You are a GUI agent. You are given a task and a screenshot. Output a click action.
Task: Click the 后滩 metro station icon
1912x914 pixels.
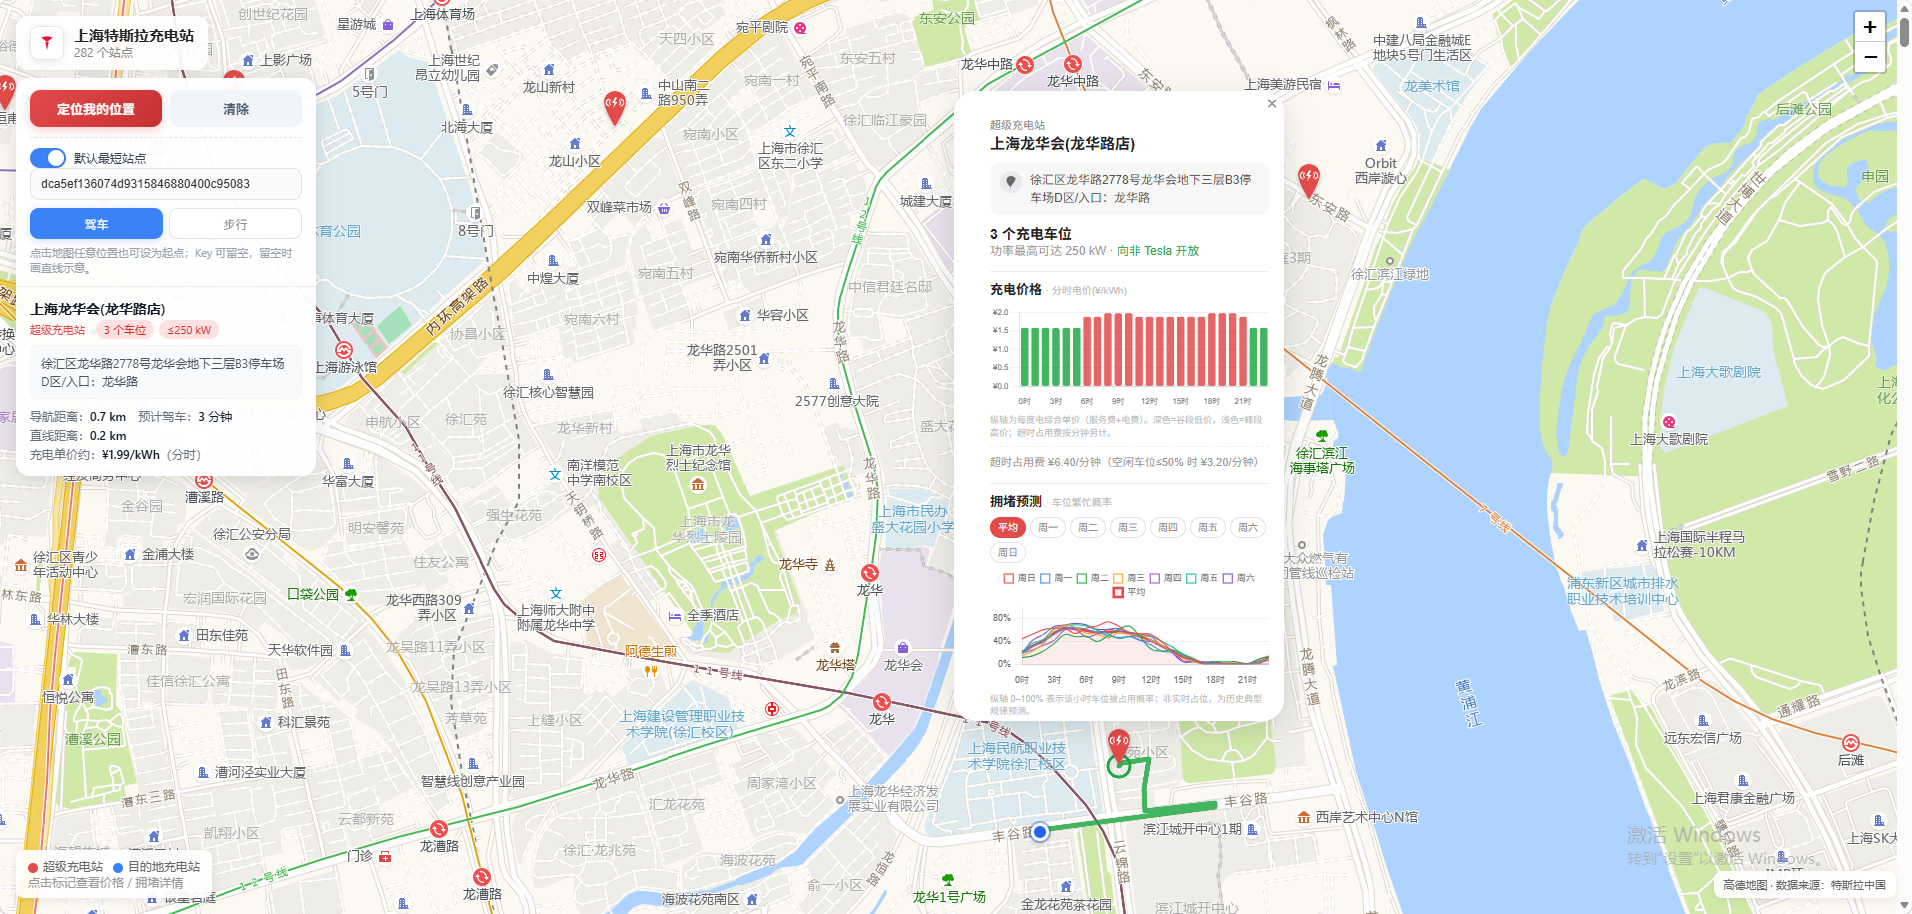pyautogui.click(x=1851, y=743)
